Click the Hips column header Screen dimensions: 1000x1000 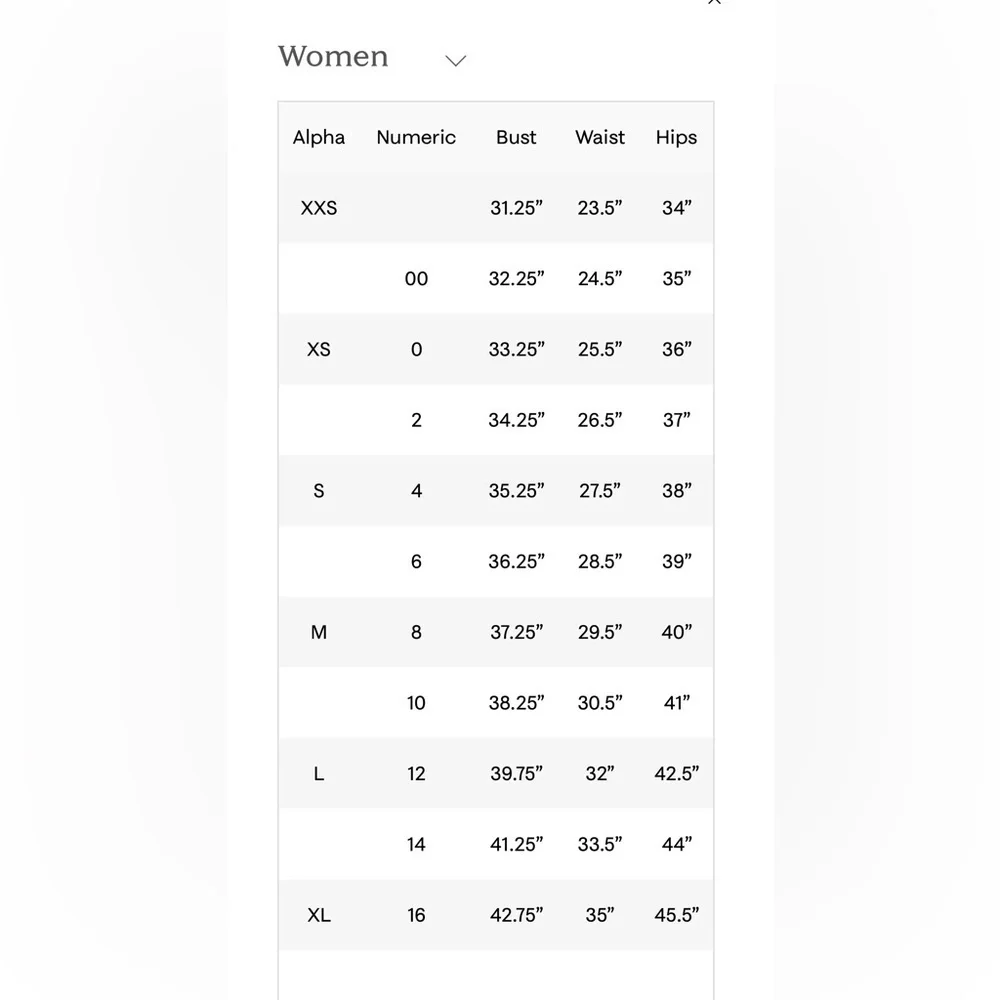(676, 137)
